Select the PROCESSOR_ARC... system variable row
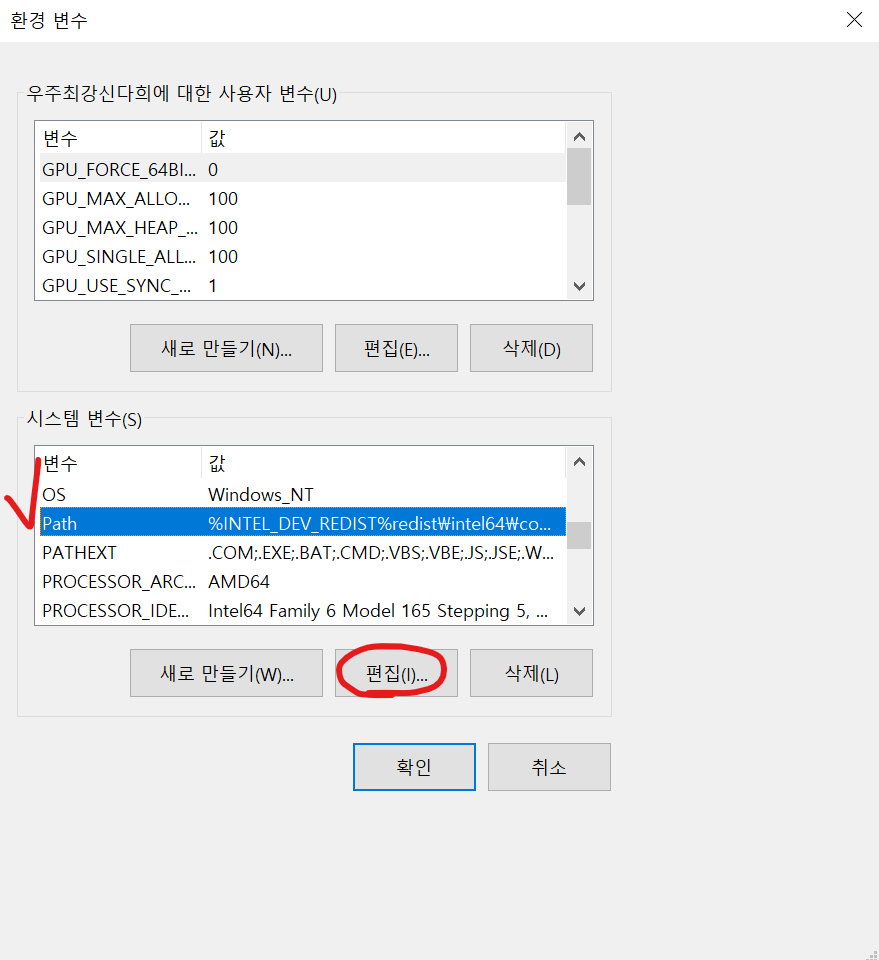This screenshot has height=960, width=879. 302,581
